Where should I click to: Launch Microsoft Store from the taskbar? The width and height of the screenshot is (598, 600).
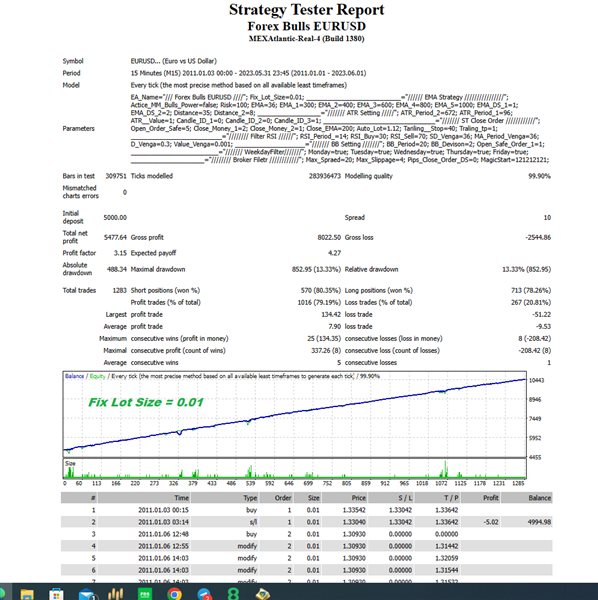[56, 594]
